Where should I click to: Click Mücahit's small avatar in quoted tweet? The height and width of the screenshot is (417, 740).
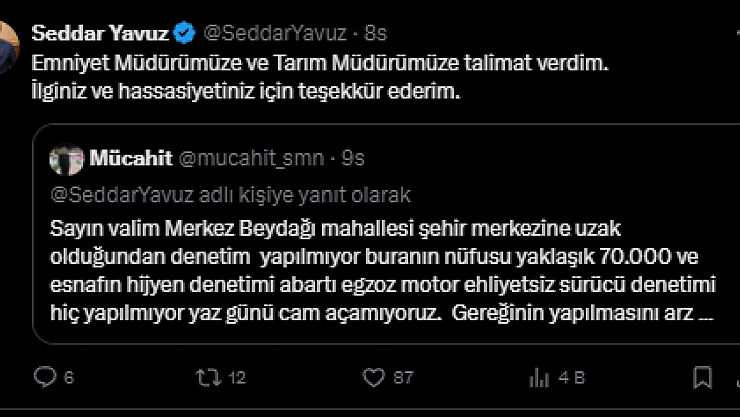click(x=68, y=158)
